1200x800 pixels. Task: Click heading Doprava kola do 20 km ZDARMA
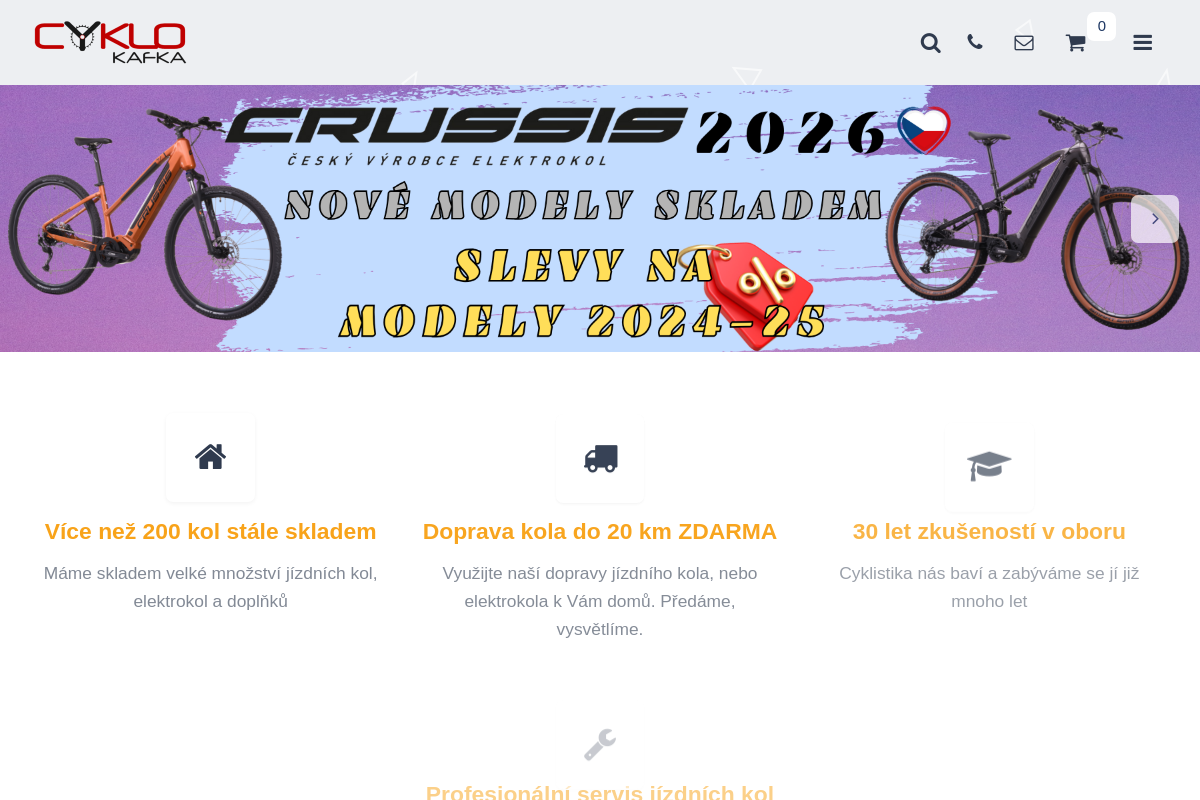click(x=600, y=531)
